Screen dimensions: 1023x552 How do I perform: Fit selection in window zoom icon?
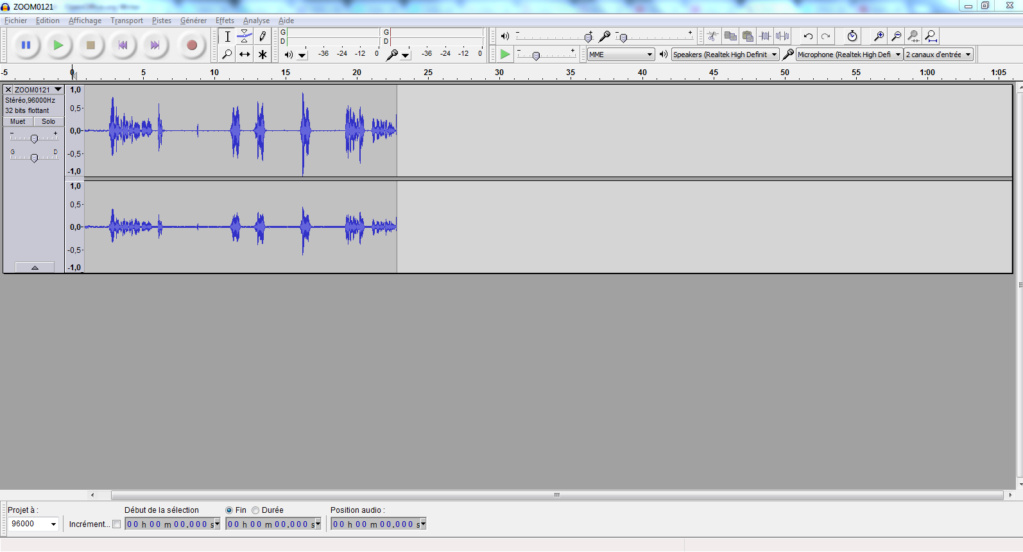913,37
